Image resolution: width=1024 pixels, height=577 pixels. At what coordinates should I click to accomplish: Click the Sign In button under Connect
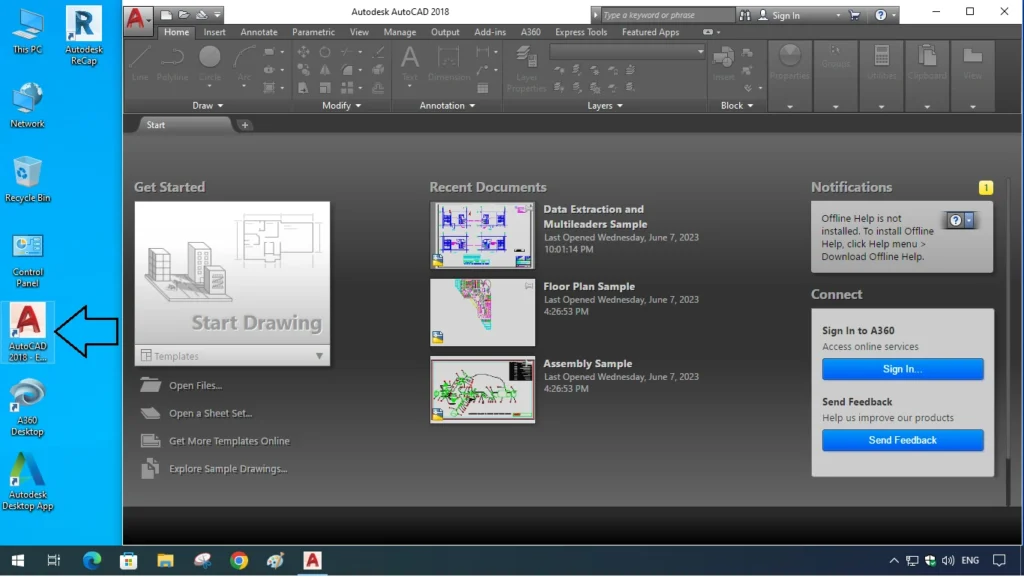coord(903,369)
